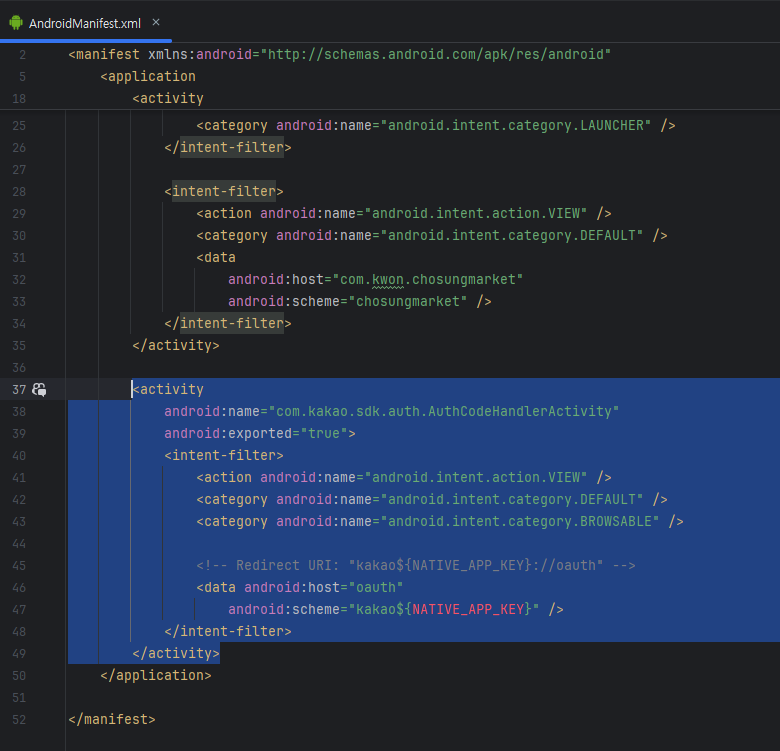Screen dimensions: 780x751
Task: Click line number 46 in gutter
Action: click(x=19, y=588)
